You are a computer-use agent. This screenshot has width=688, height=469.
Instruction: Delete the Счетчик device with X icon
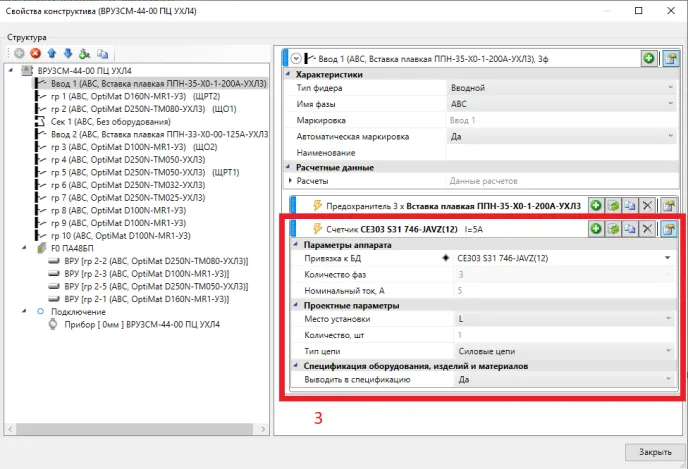click(x=648, y=229)
